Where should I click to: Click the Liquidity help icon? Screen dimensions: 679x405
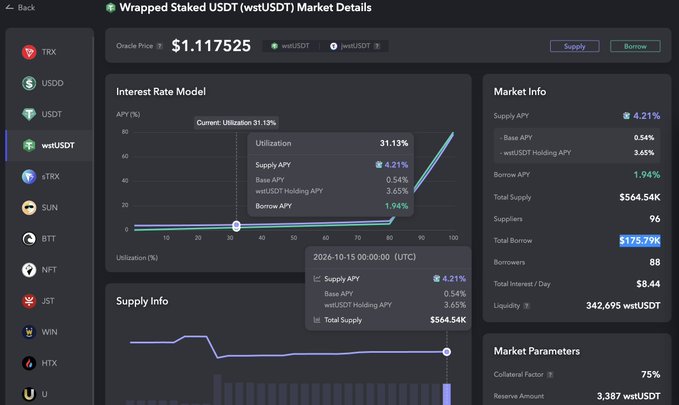tap(527, 306)
